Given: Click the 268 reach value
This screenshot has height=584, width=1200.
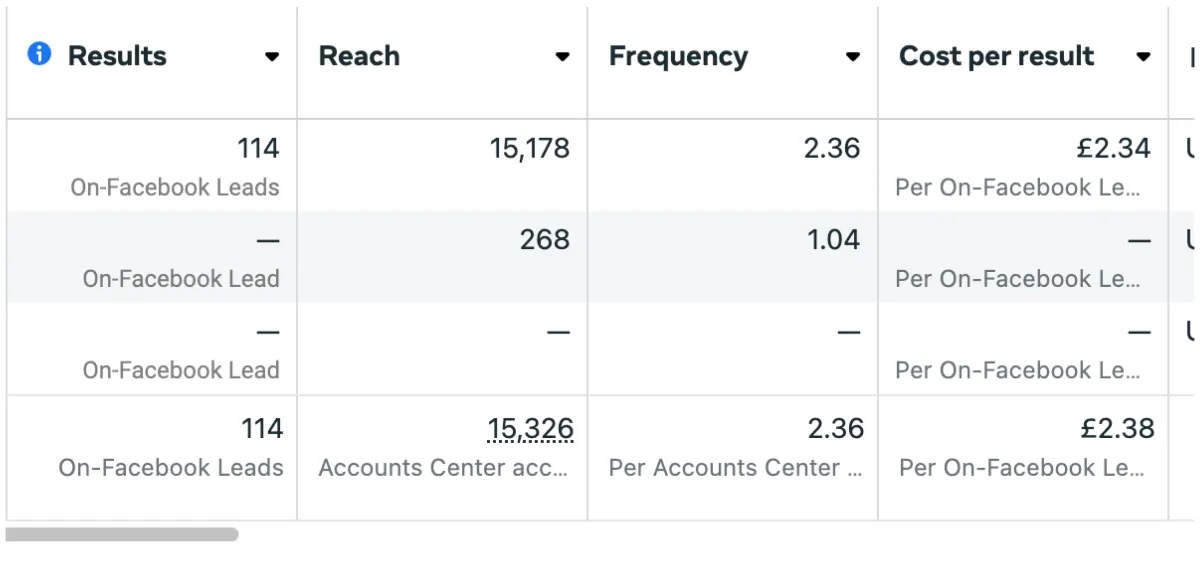Looking at the screenshot, I should coord(545,240).
